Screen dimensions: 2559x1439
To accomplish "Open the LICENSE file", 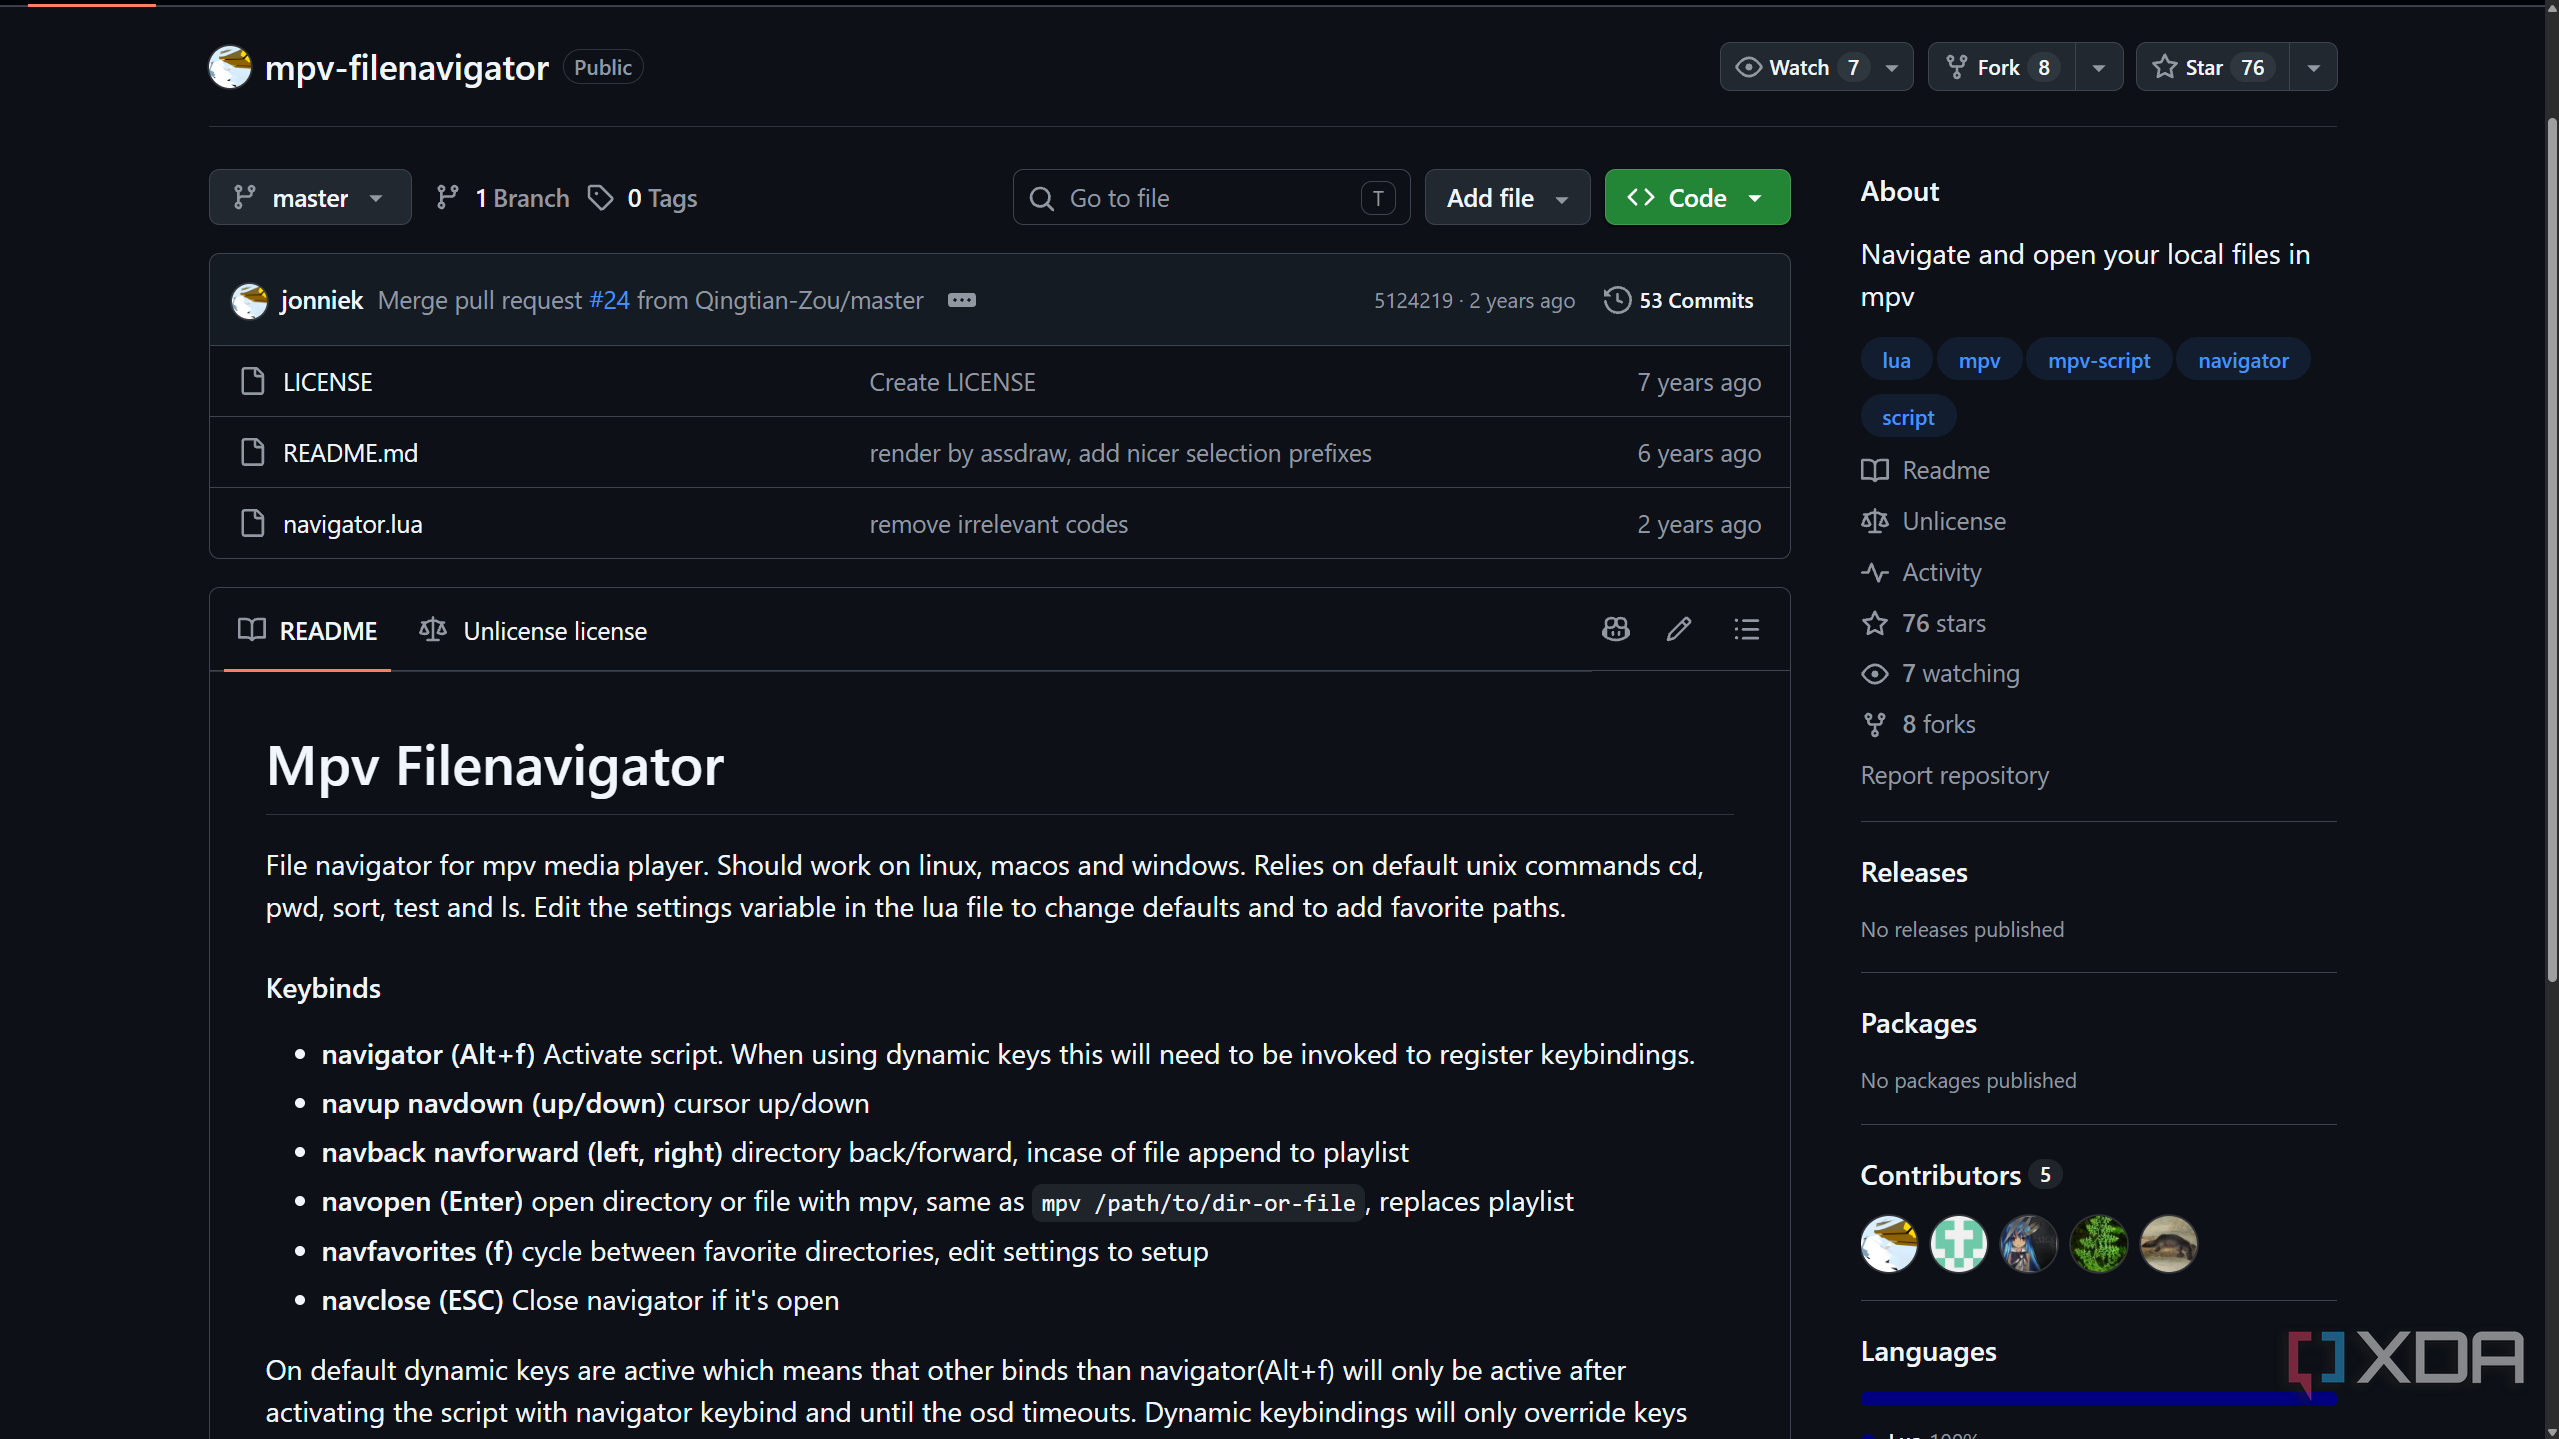I will (x=328, y=382).
